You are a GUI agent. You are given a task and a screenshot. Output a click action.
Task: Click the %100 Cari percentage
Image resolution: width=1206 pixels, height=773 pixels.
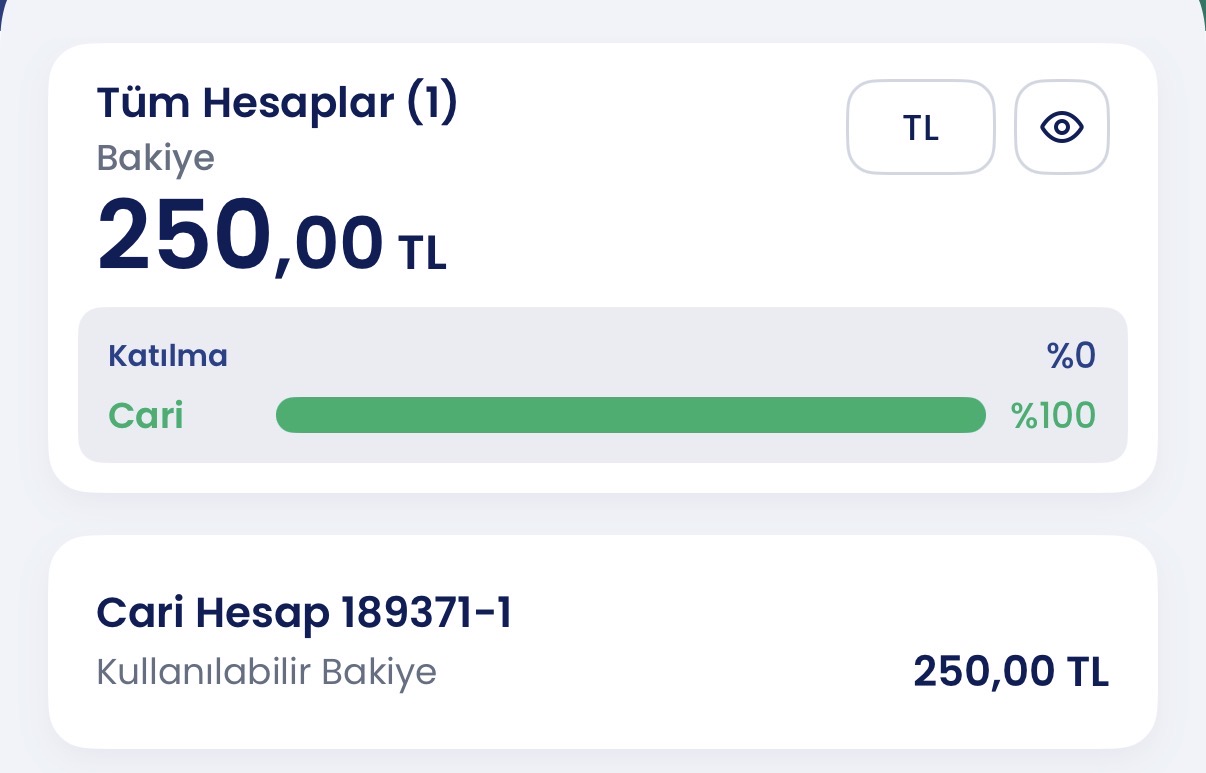coord(1054,415)
